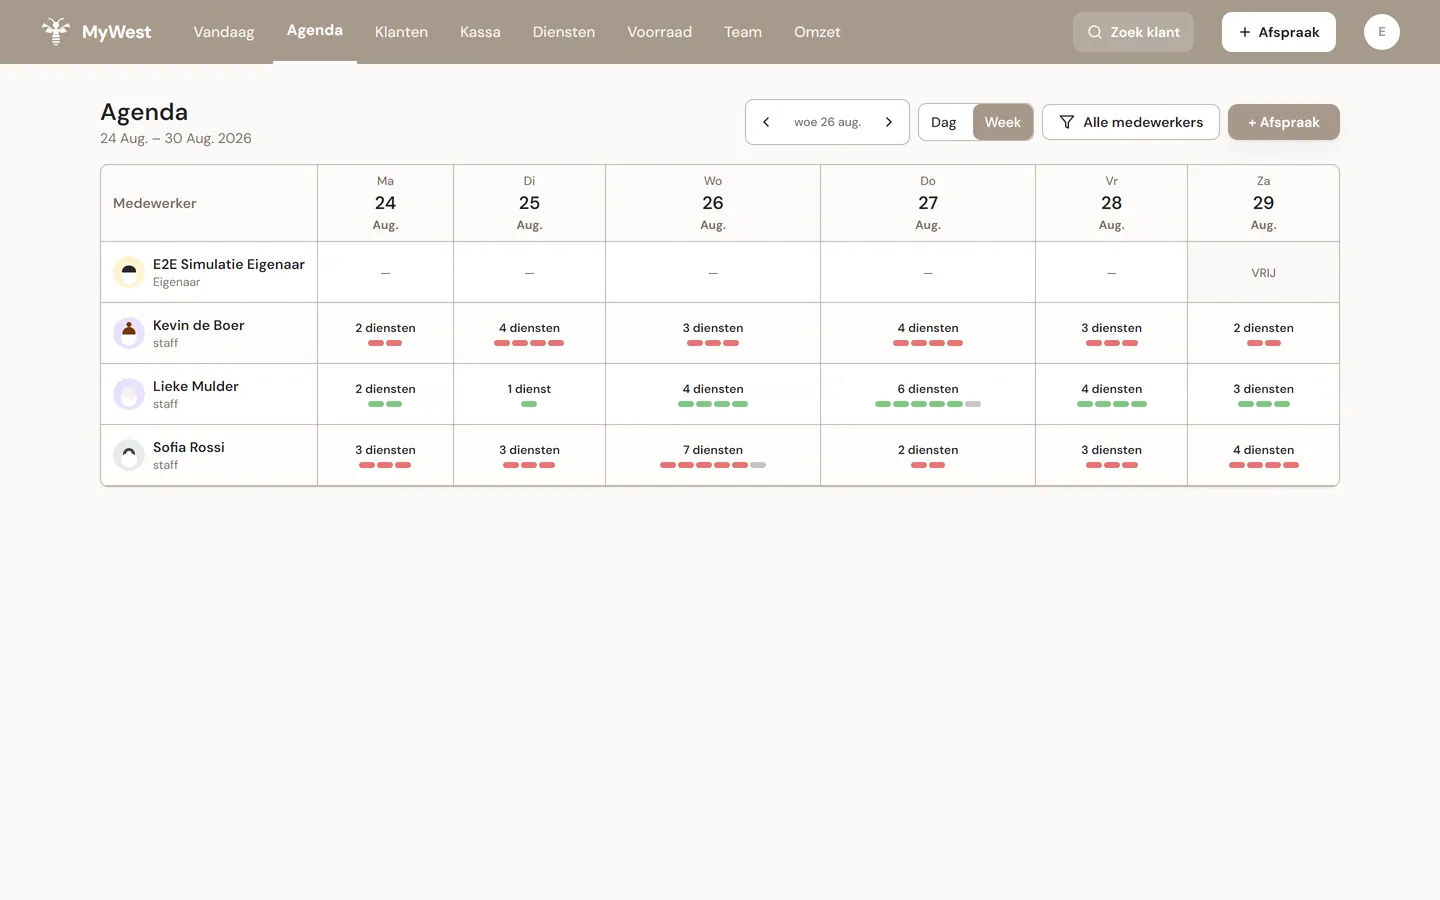Viewport: 1440px width, 900px height.
Task: Click the white Afspraak button in header
Action: [x=1279, y=32]
